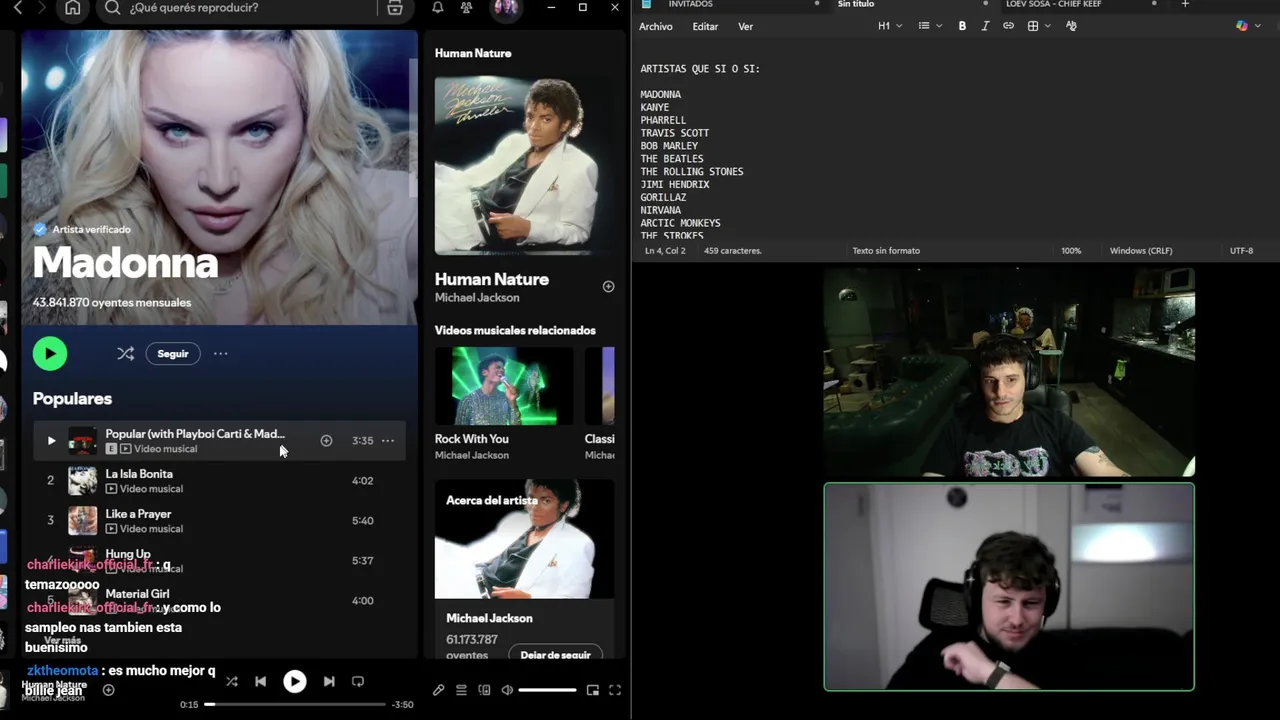This screenshot has height=720, width=1280.
Task: Open the play queue icon
Action: click(x=461, y=690)
